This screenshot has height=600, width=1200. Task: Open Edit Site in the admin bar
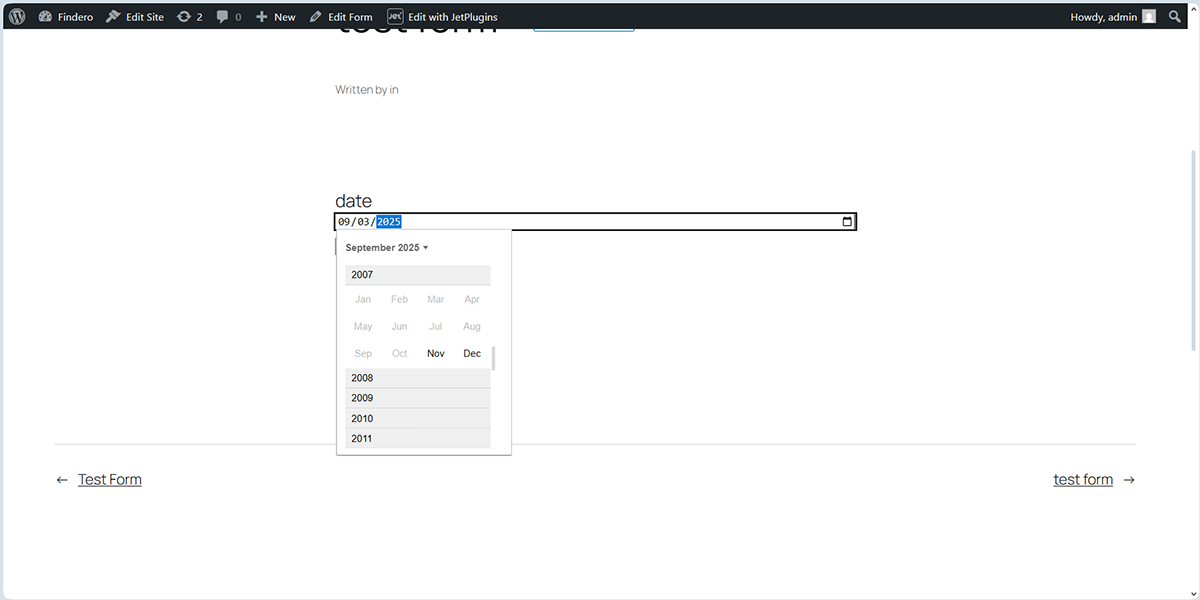pyautogui.click(x=135, y=16)
